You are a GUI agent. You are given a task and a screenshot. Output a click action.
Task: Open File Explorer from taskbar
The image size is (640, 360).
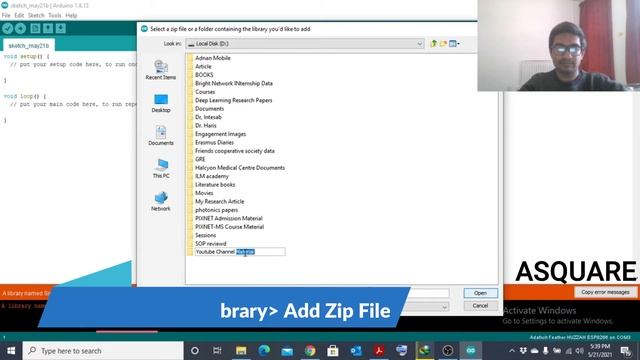point(241,351)
